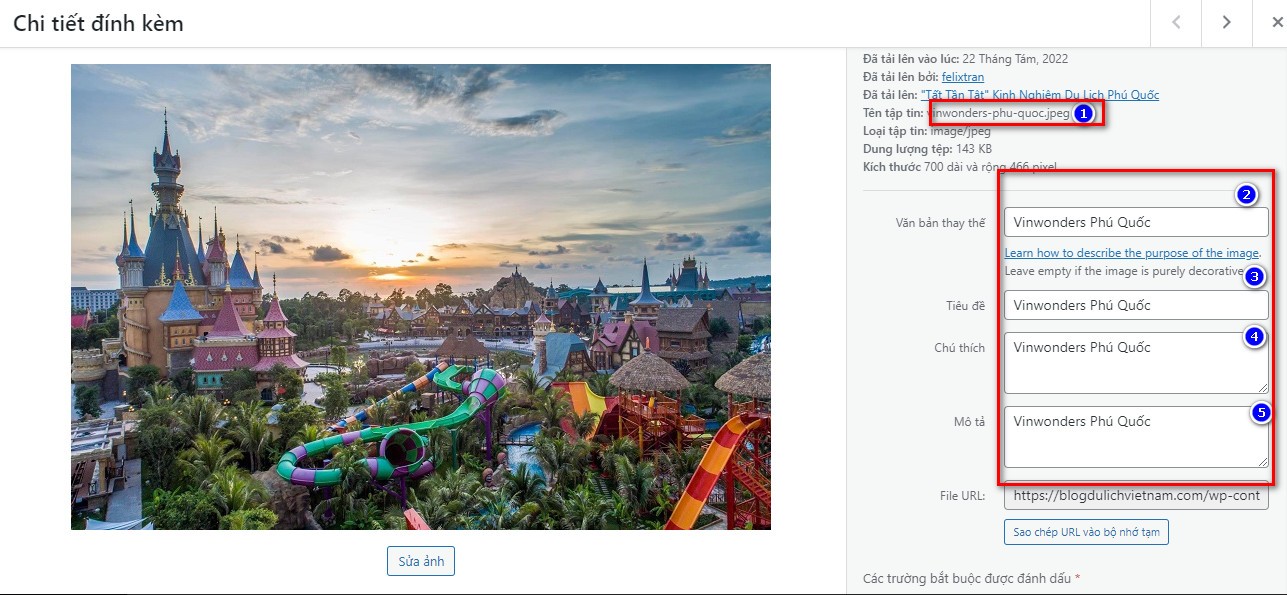Open Learn how to describe the image link
This screenshot has height=595, width=1287.
1131,253
